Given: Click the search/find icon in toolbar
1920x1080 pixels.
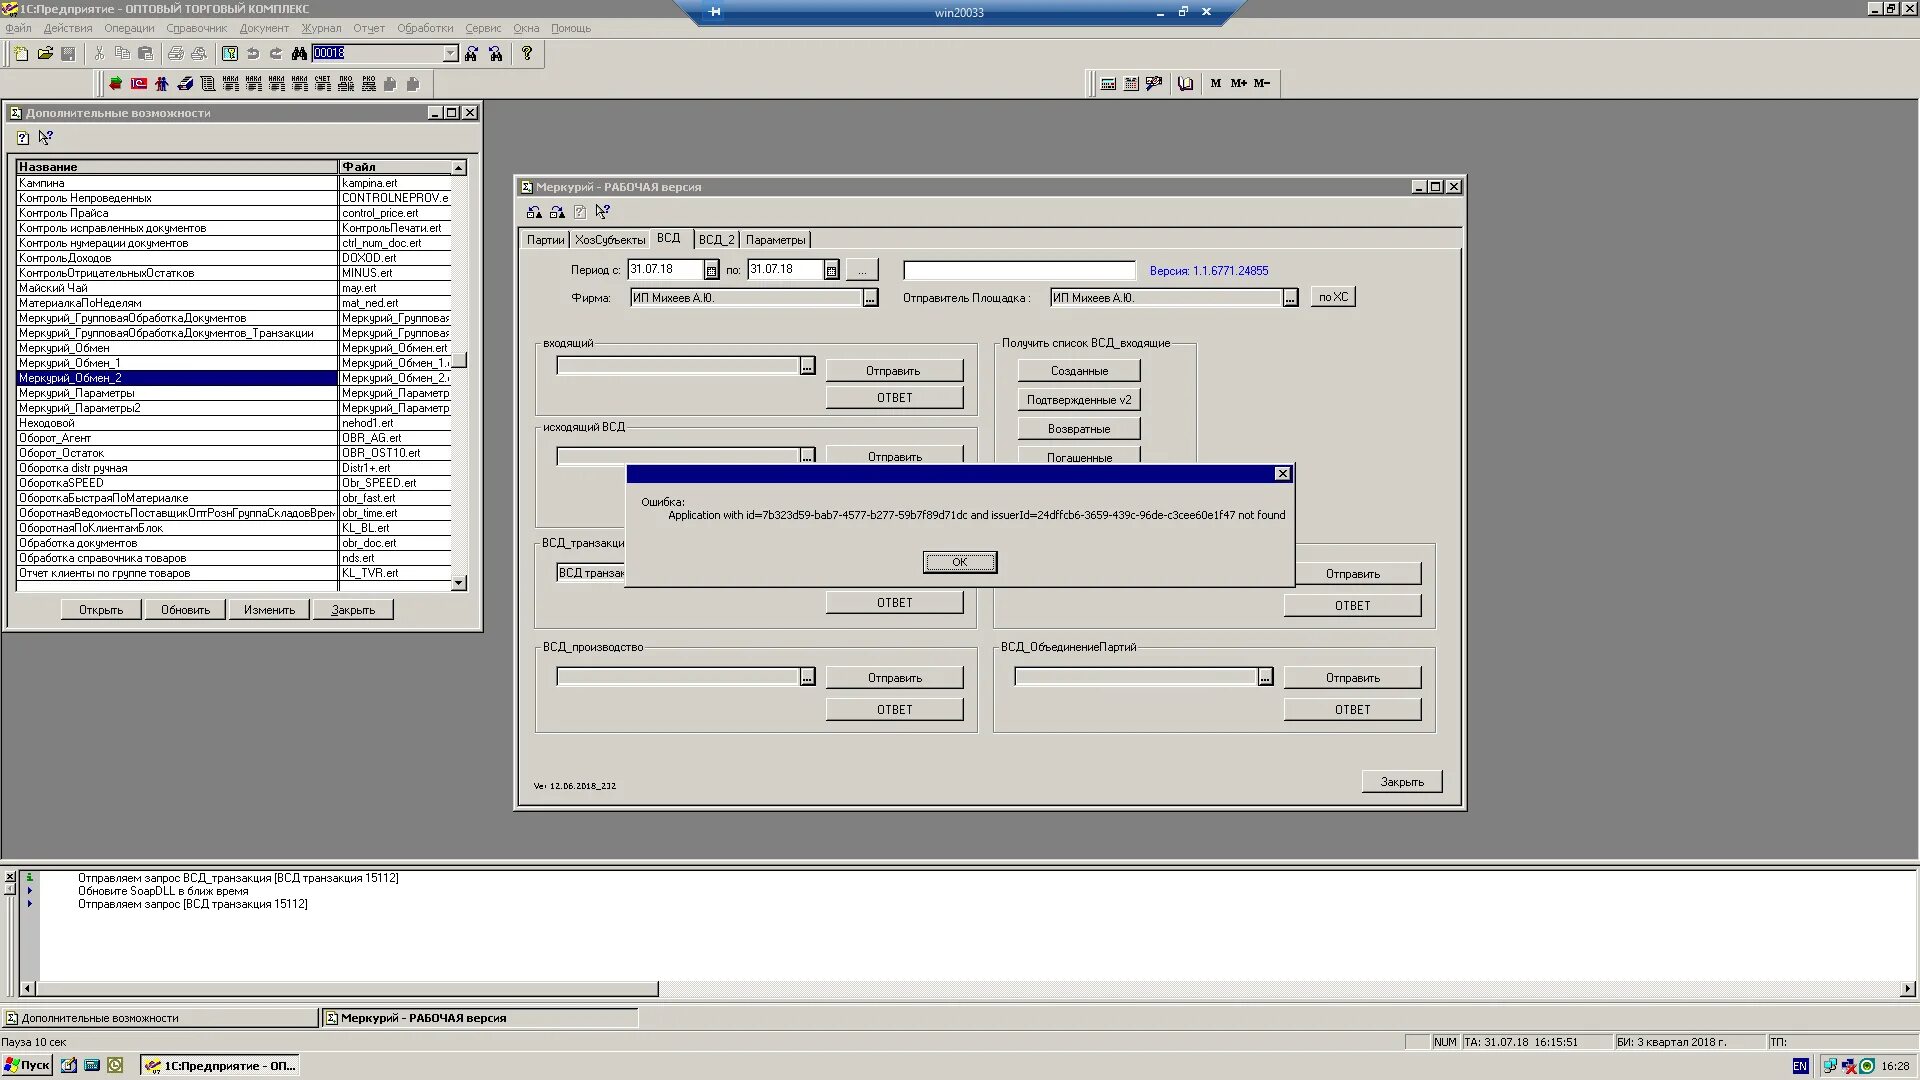Looking at the screenshot, I should click(299, 53).
